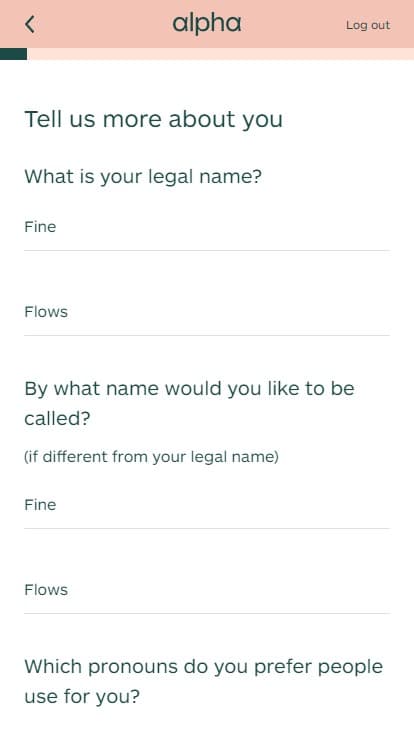The height and width of the screenshot is (736, 414).
Task: Click the 'Which pronouns do you prefer' question
Action: 203,681
